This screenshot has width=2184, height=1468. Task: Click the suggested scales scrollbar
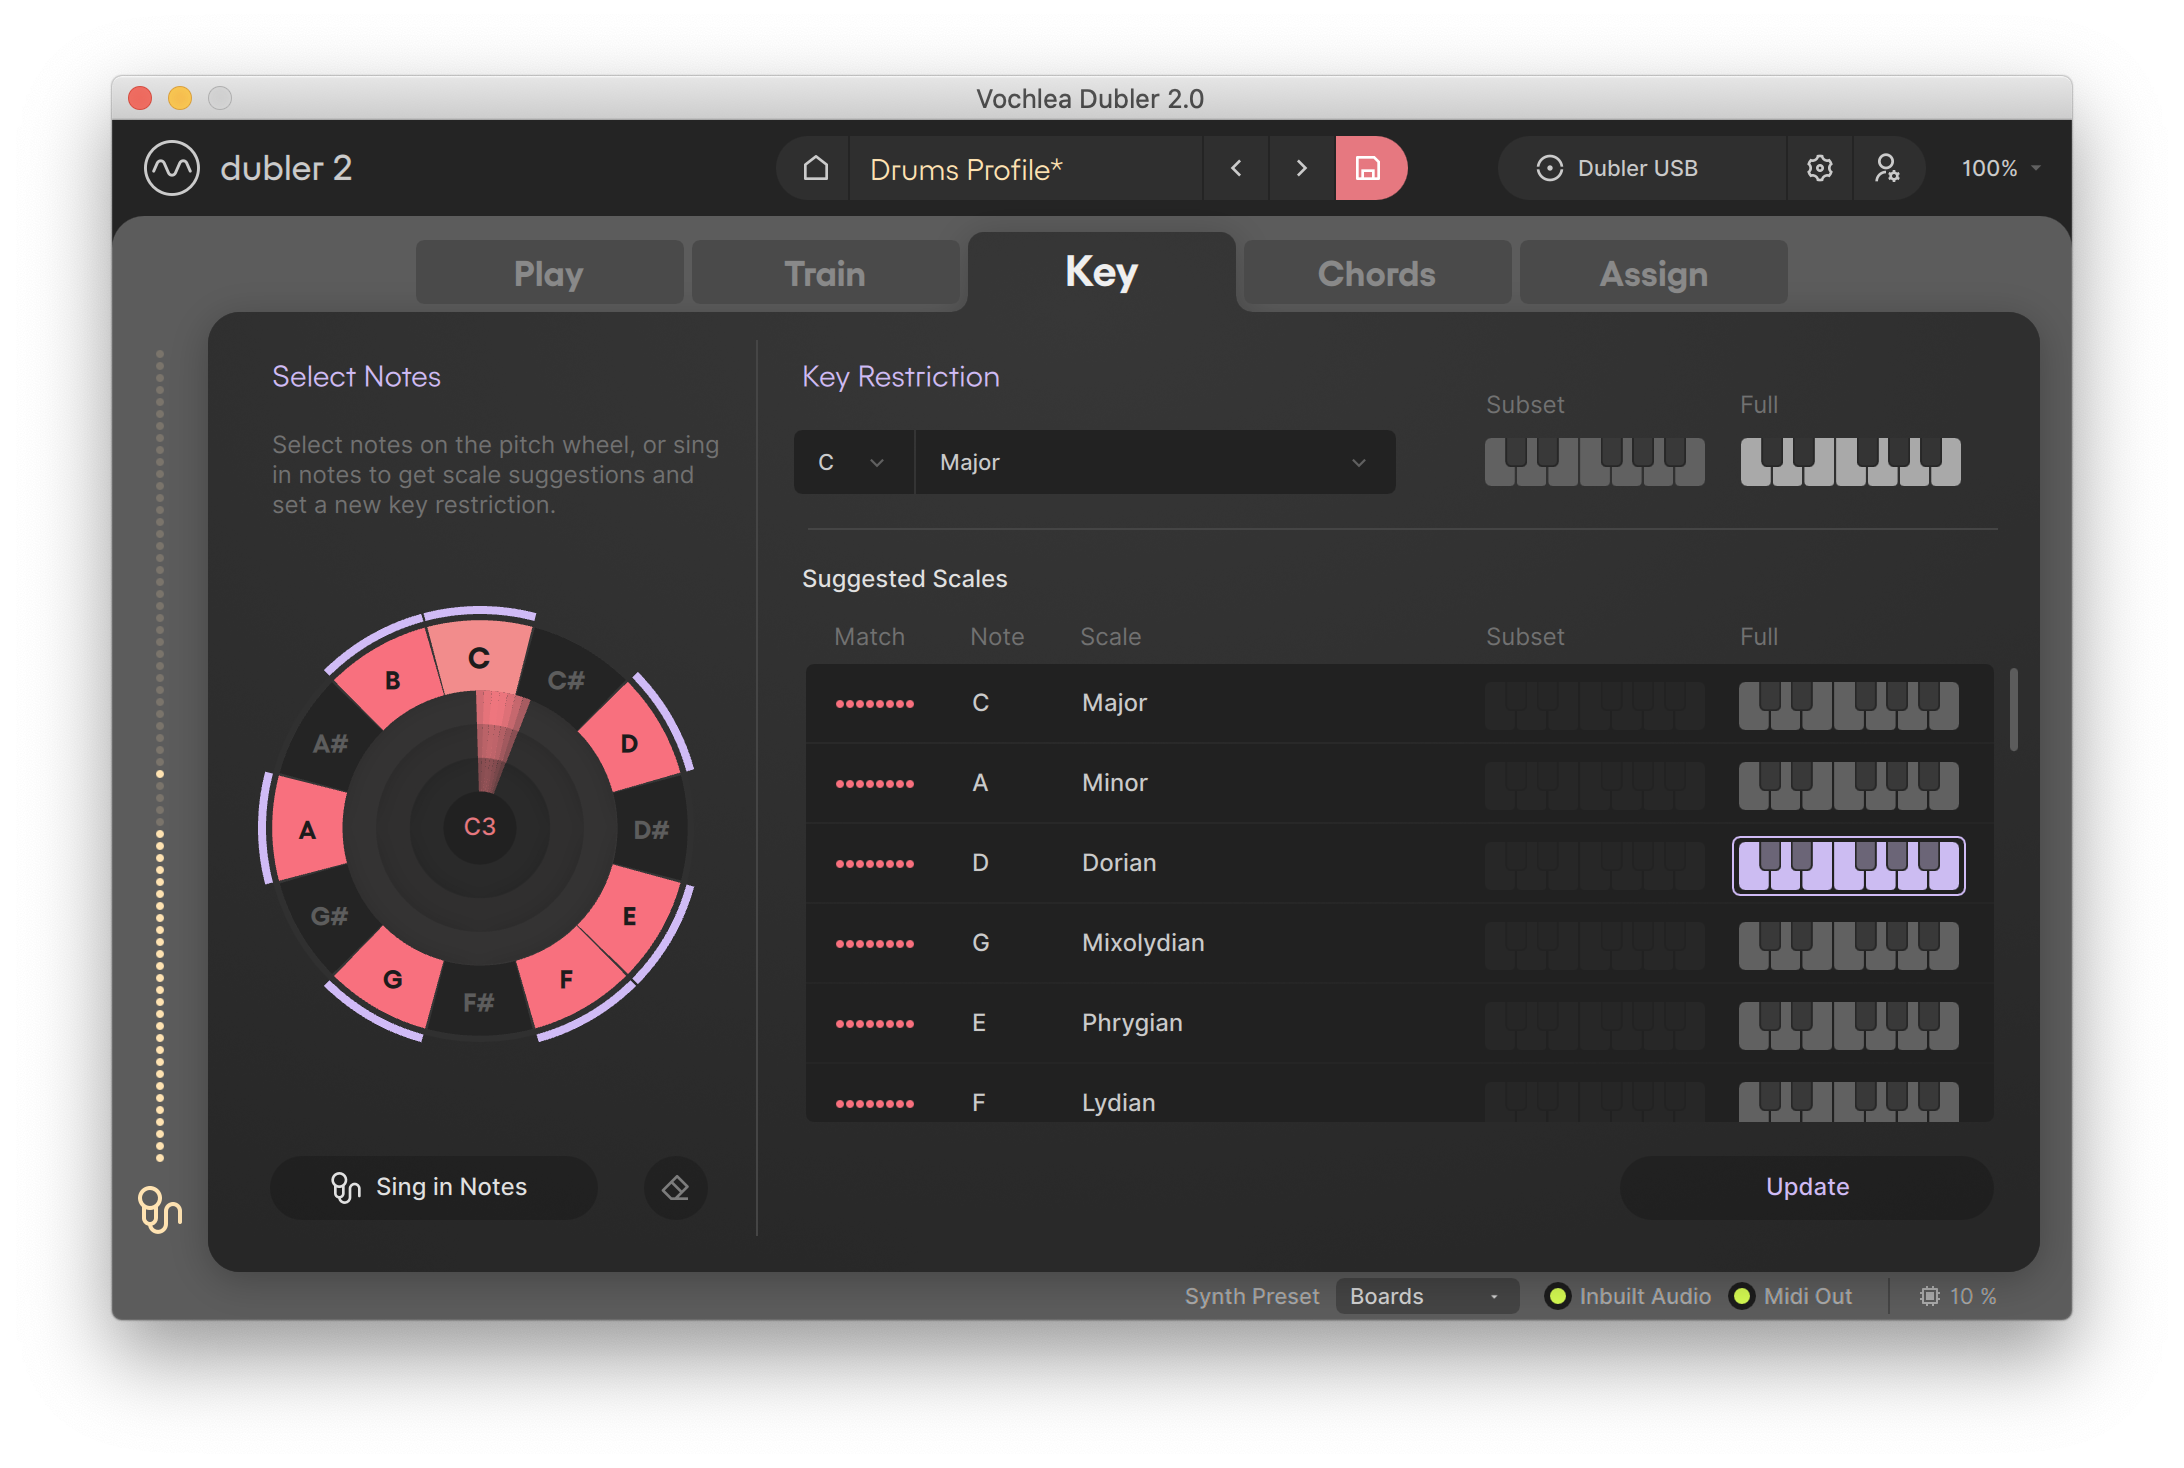click(x=2013, y=709)
